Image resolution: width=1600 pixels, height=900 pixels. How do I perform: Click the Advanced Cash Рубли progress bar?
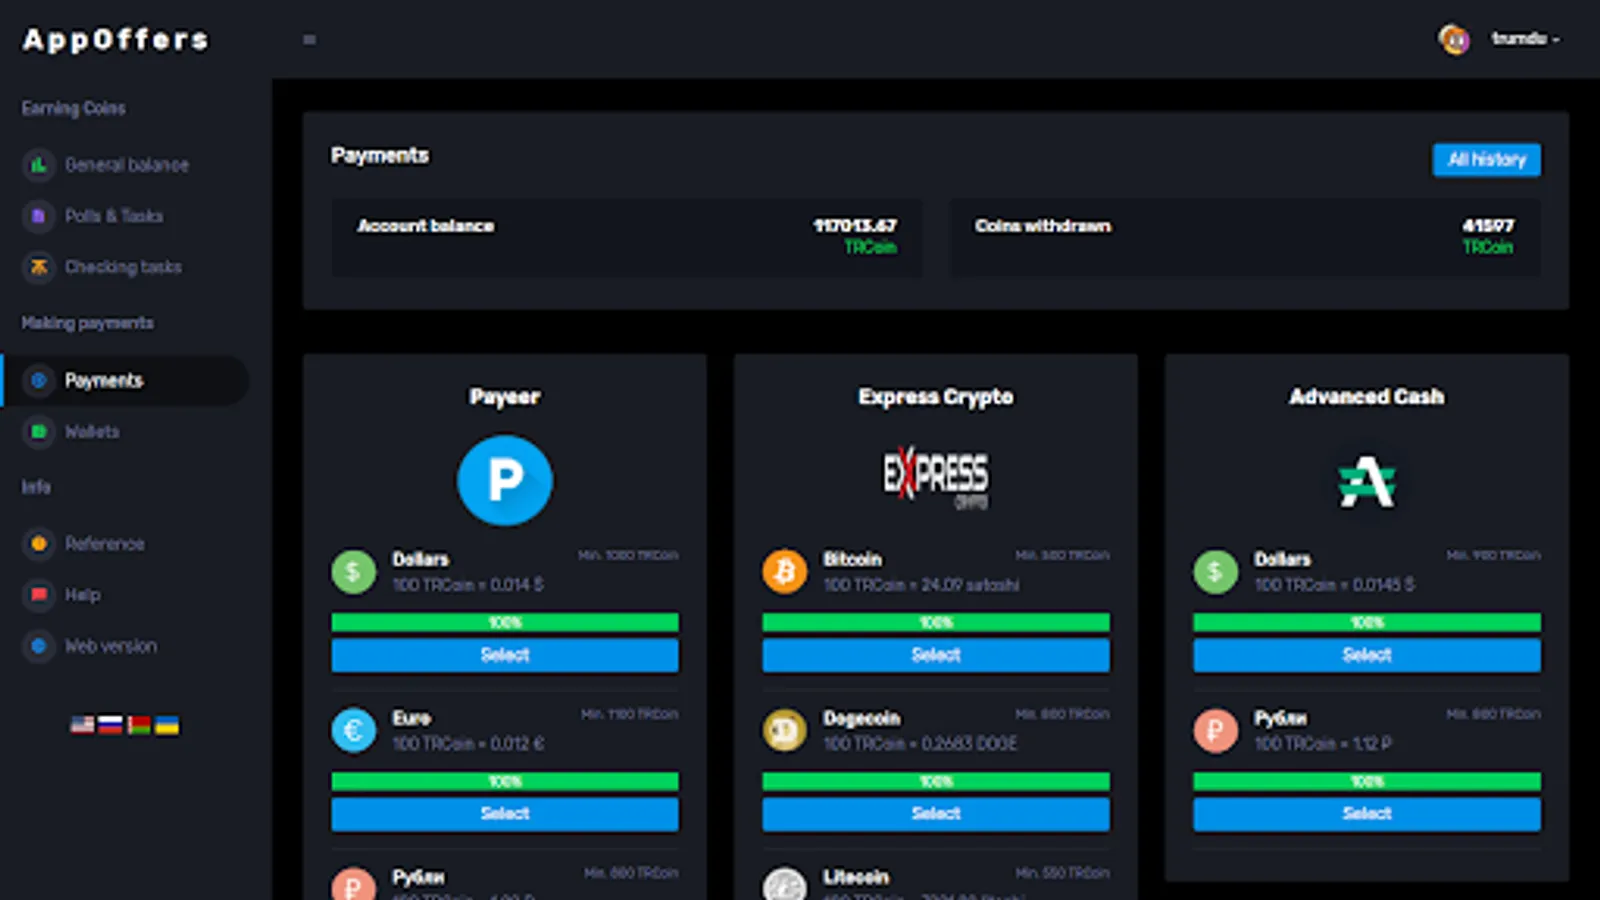(1367, 782)
